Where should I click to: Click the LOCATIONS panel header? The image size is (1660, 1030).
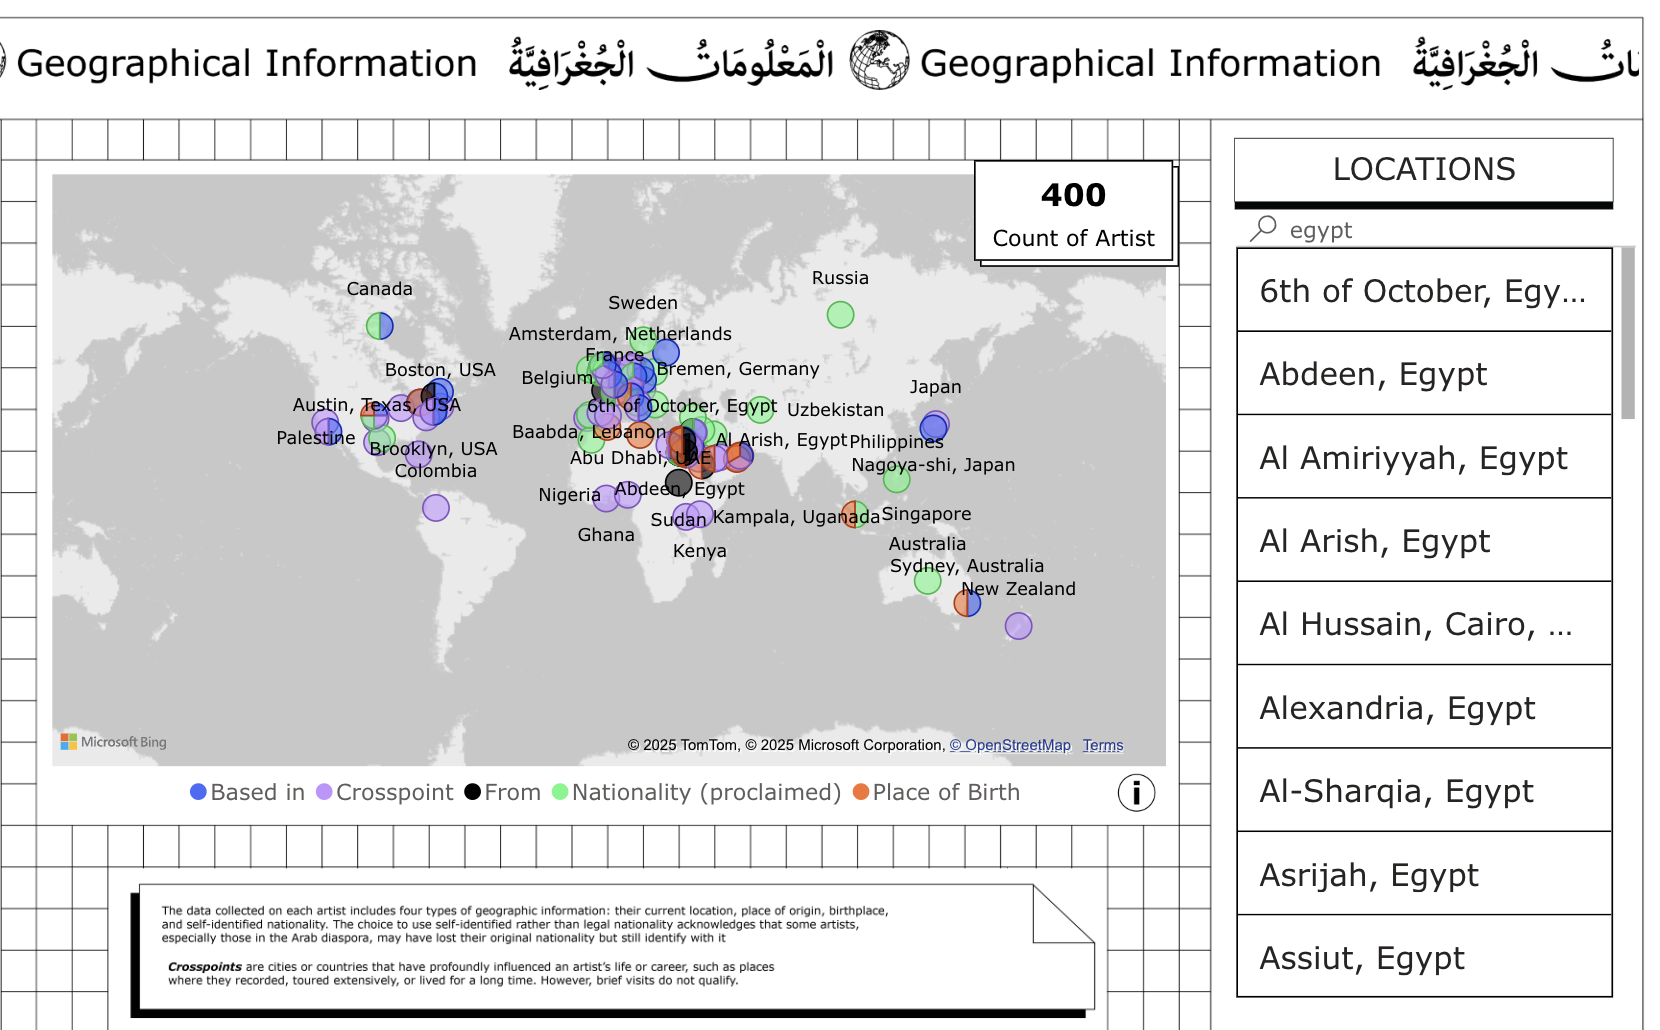pos(1424,170)
